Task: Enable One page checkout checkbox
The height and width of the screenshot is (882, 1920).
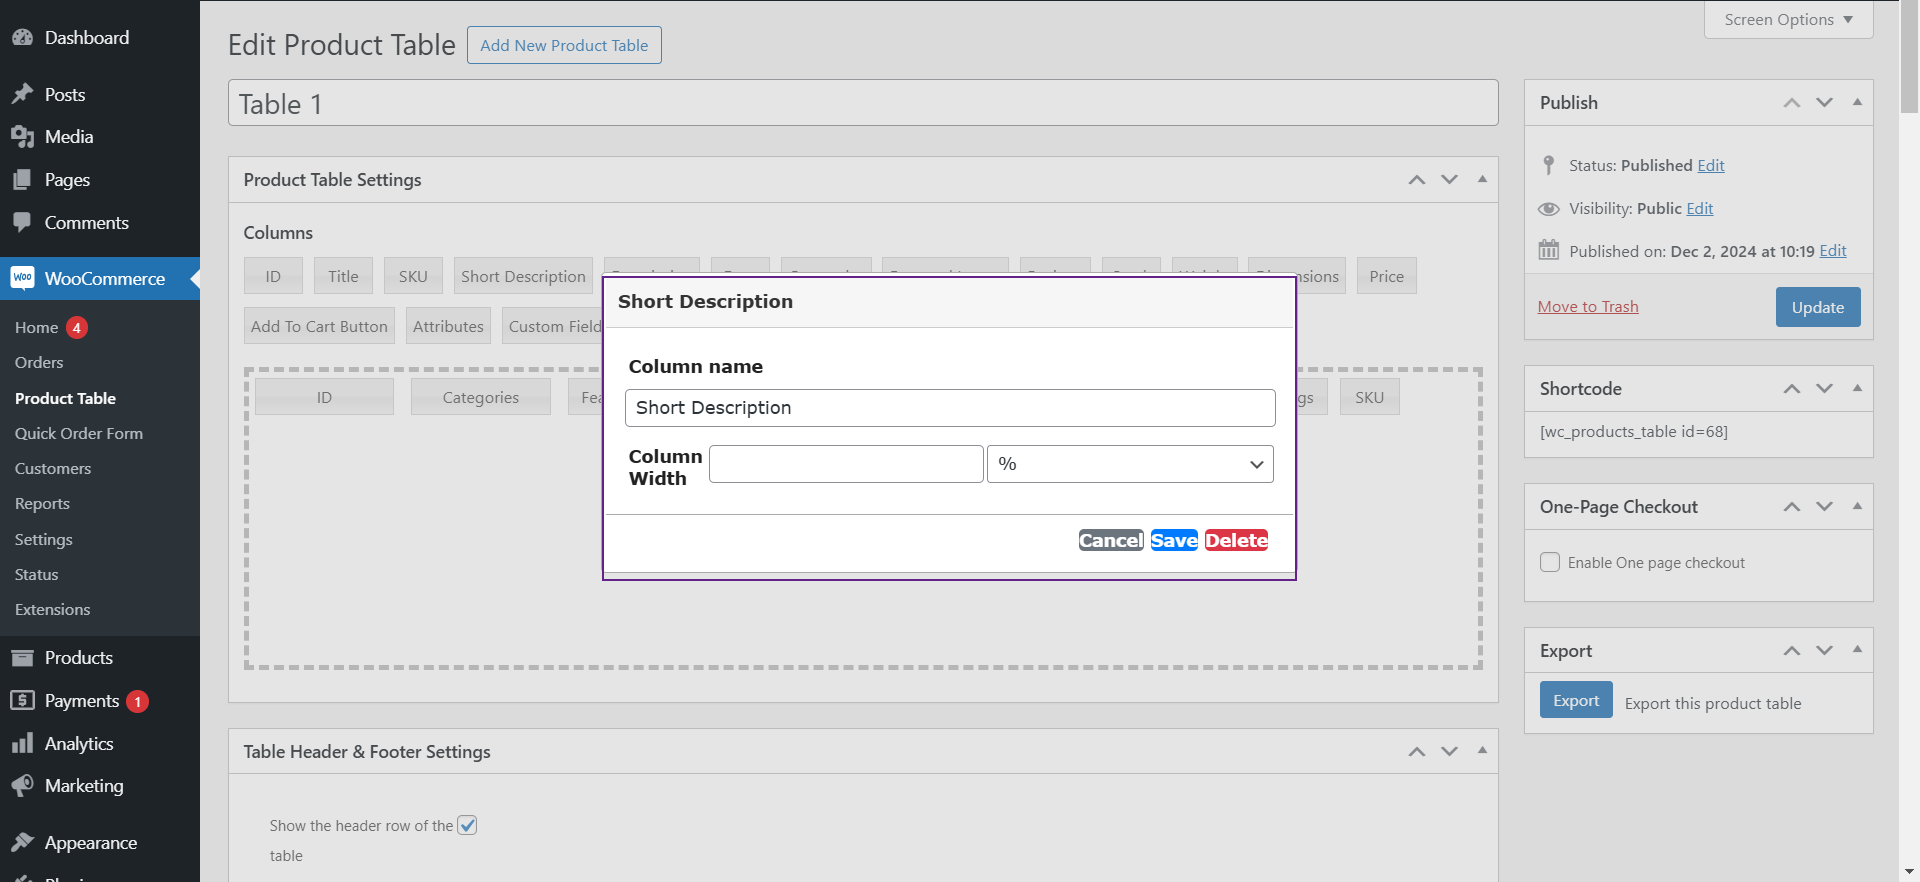Action: pos(1550,562)
